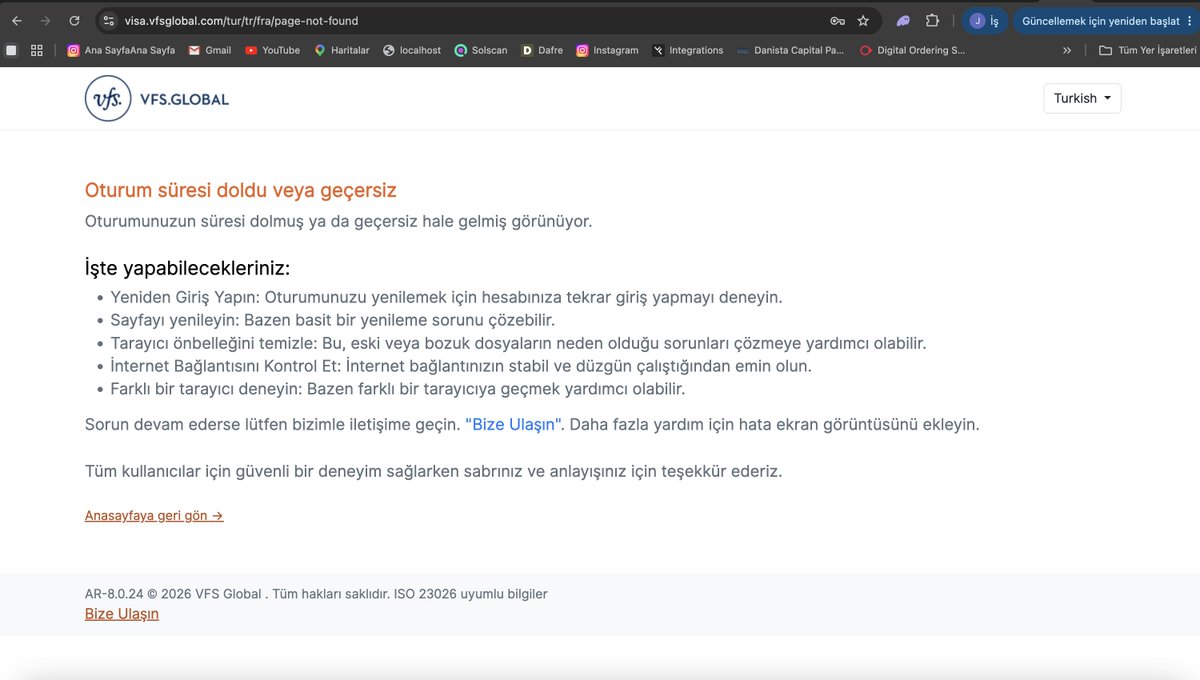This screenshot has width=1200, height=680.
Task: Open the Instagram bookmark
Action: (607, 50)
